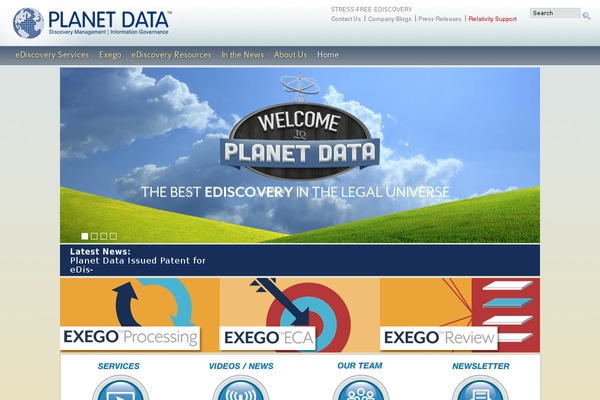This screenshot has width=600, height=400.
Task: Open the Press Releases link
Action: (x=440, y=19)
